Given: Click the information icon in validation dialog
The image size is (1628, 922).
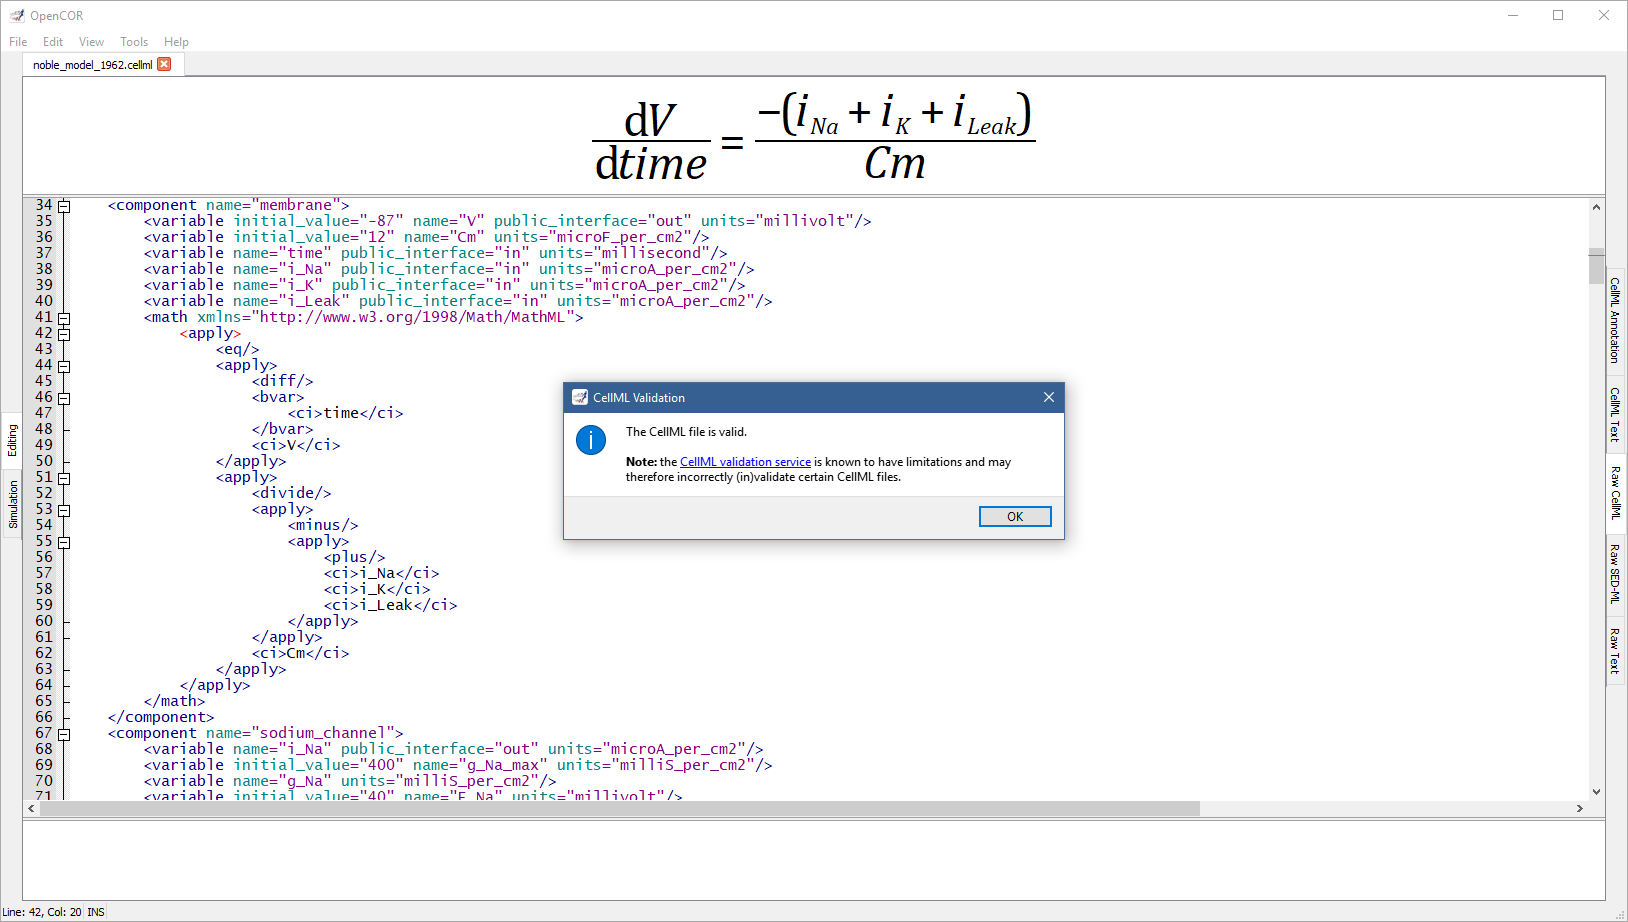Looking at the screenshot, I should pos(591,440).
